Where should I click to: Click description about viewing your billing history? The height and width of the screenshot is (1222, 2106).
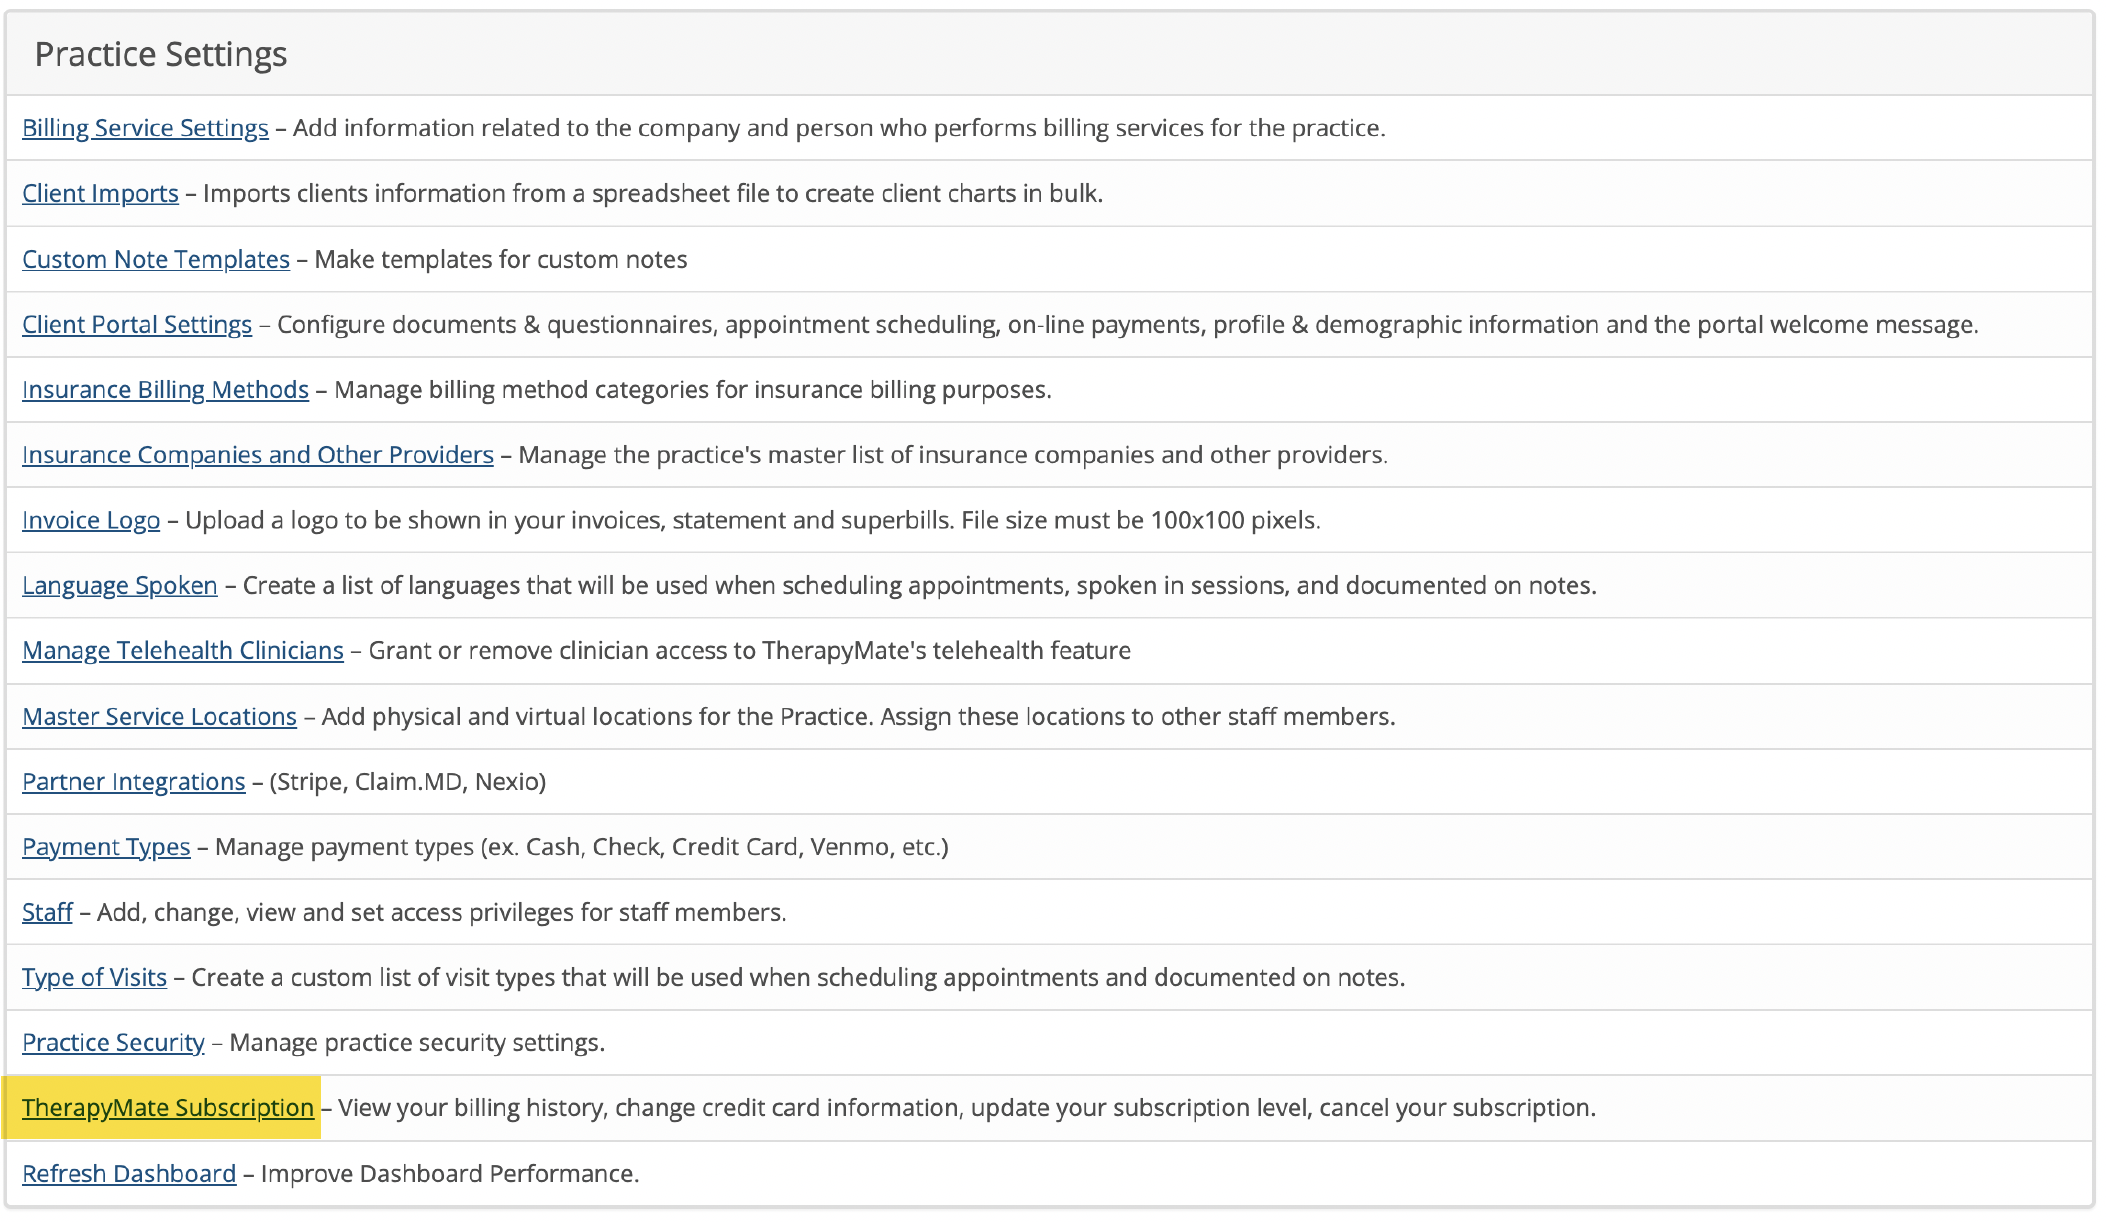[967, 1107]
